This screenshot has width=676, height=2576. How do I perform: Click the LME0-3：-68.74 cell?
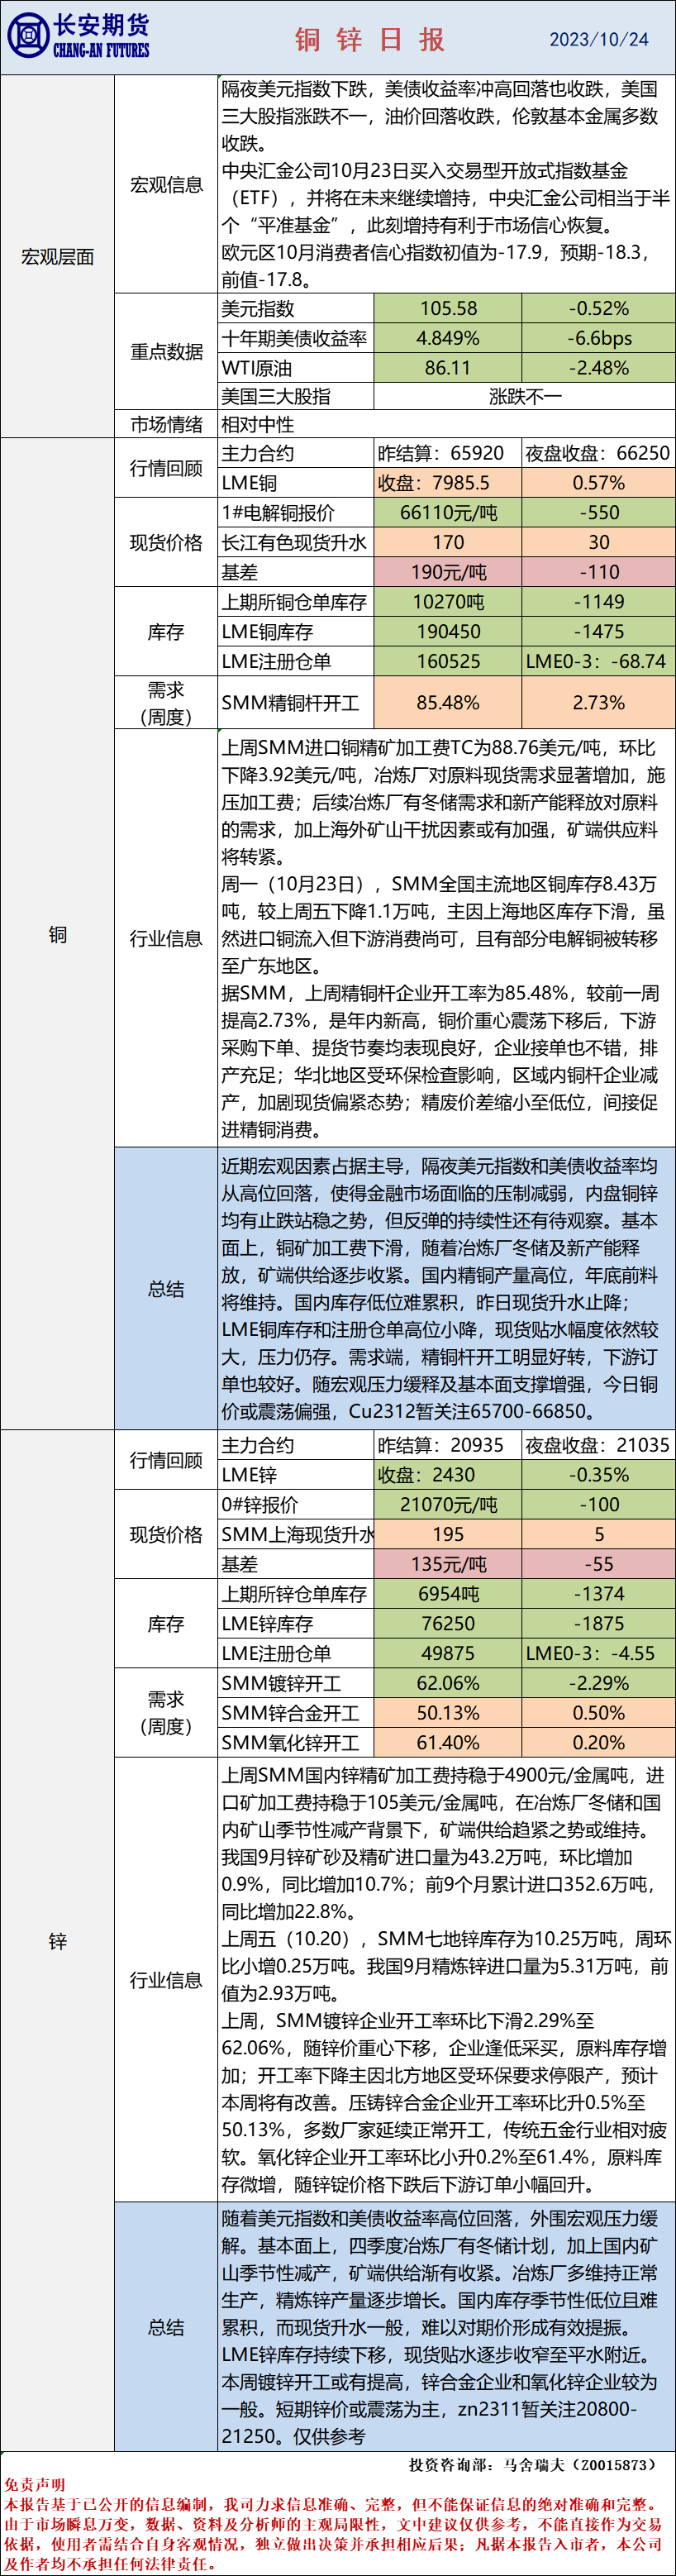[x=598, y=661]
